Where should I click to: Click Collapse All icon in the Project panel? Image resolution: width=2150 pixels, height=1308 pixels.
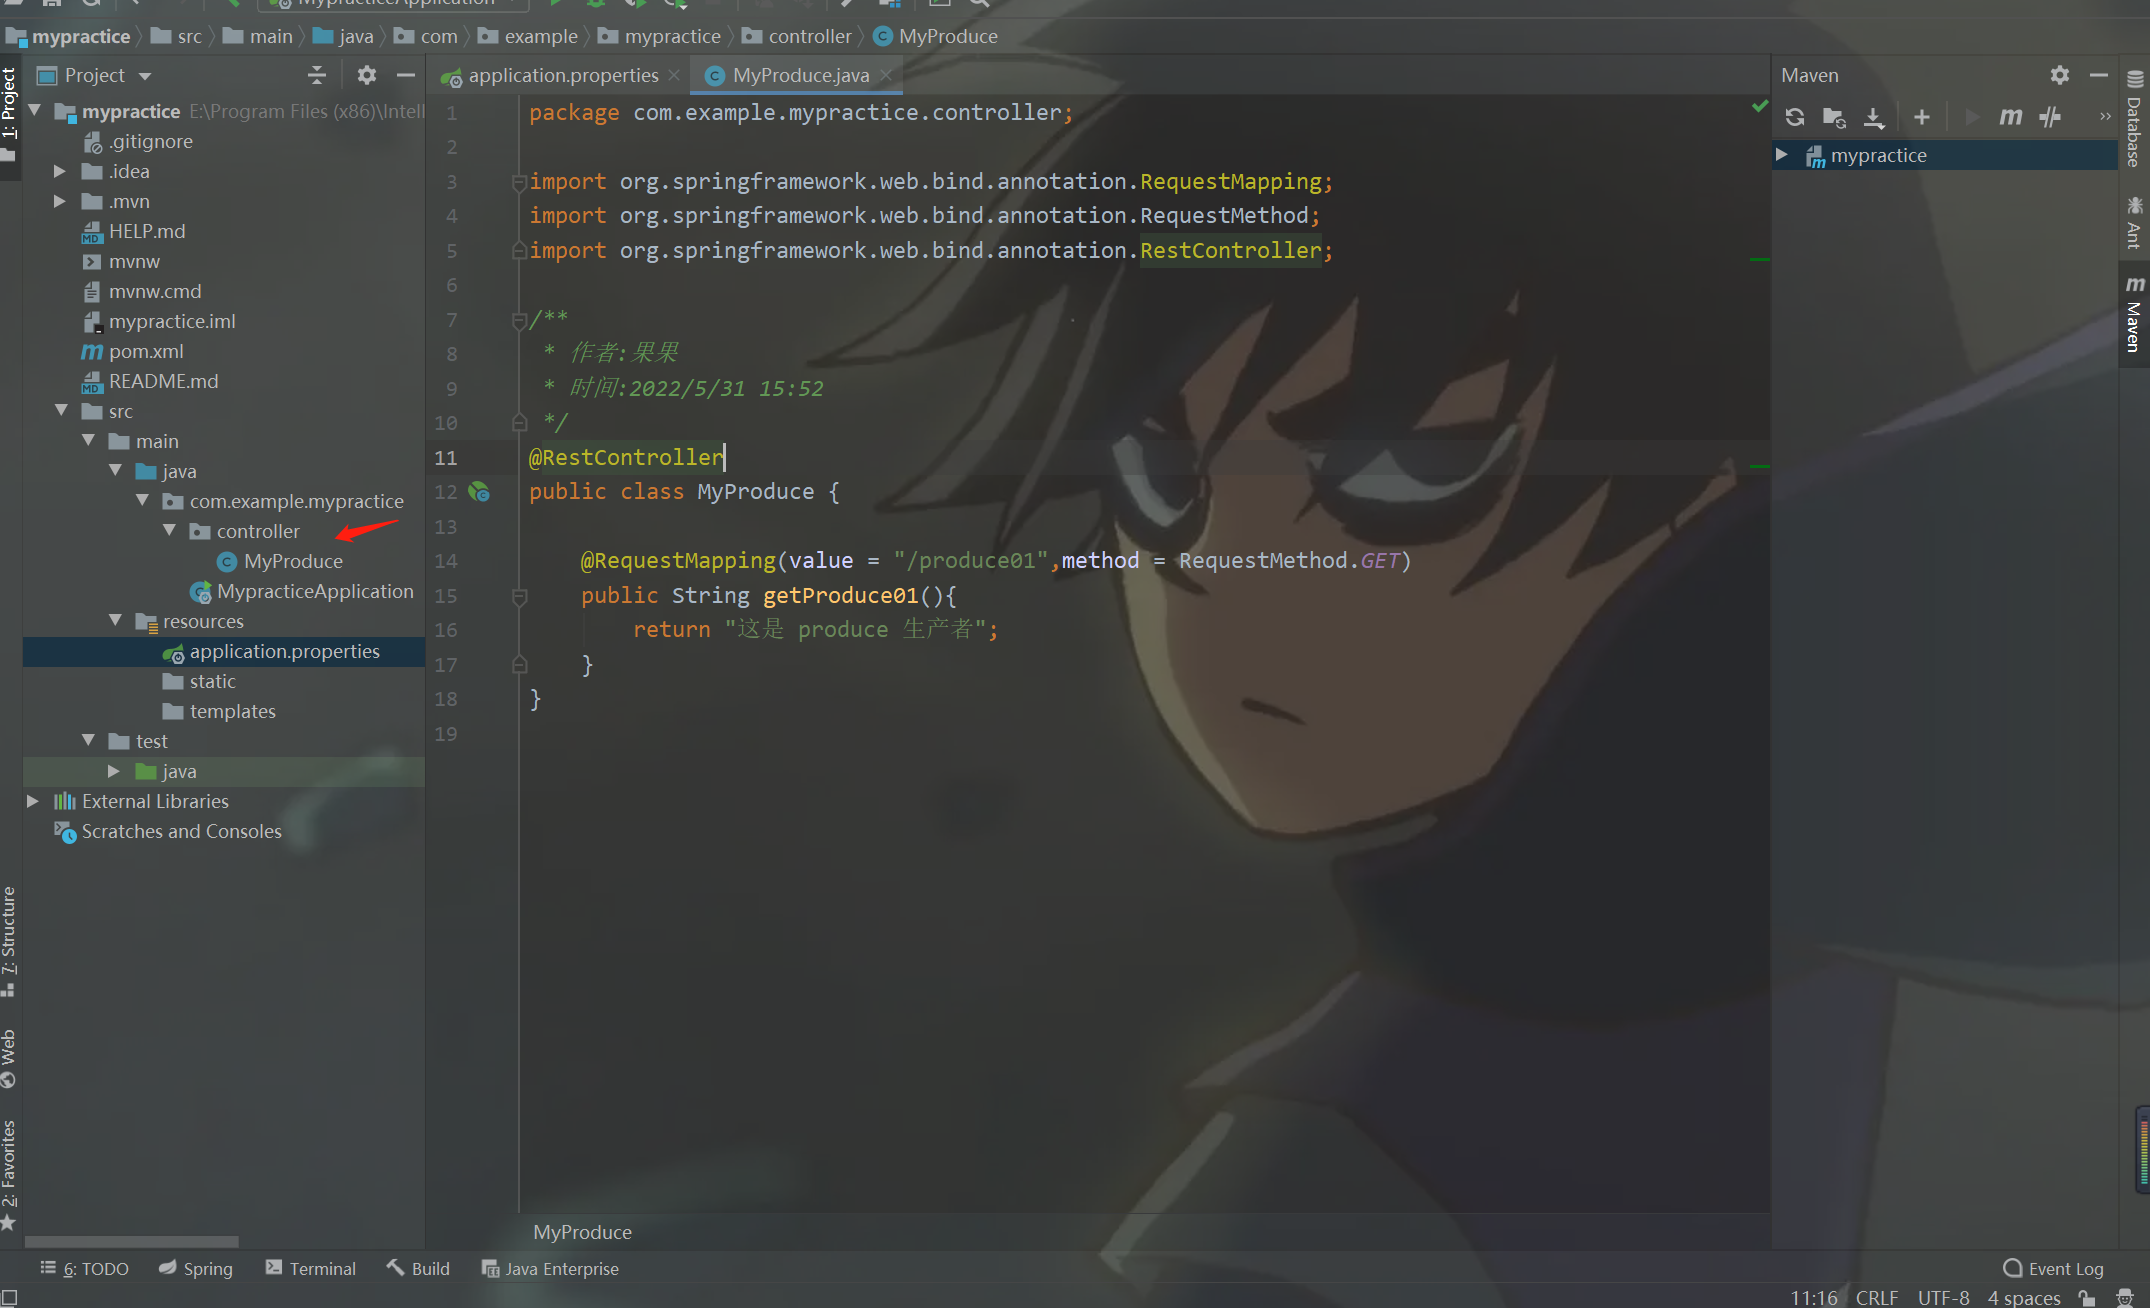tap(317, 75)
